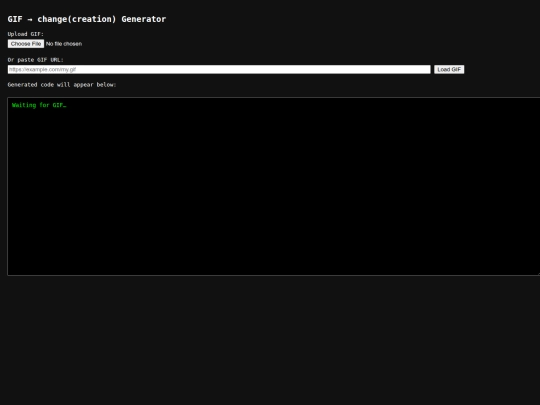Click 'Generated code will appear below:' text
540x405 pixels.
[x=62, y=85]
